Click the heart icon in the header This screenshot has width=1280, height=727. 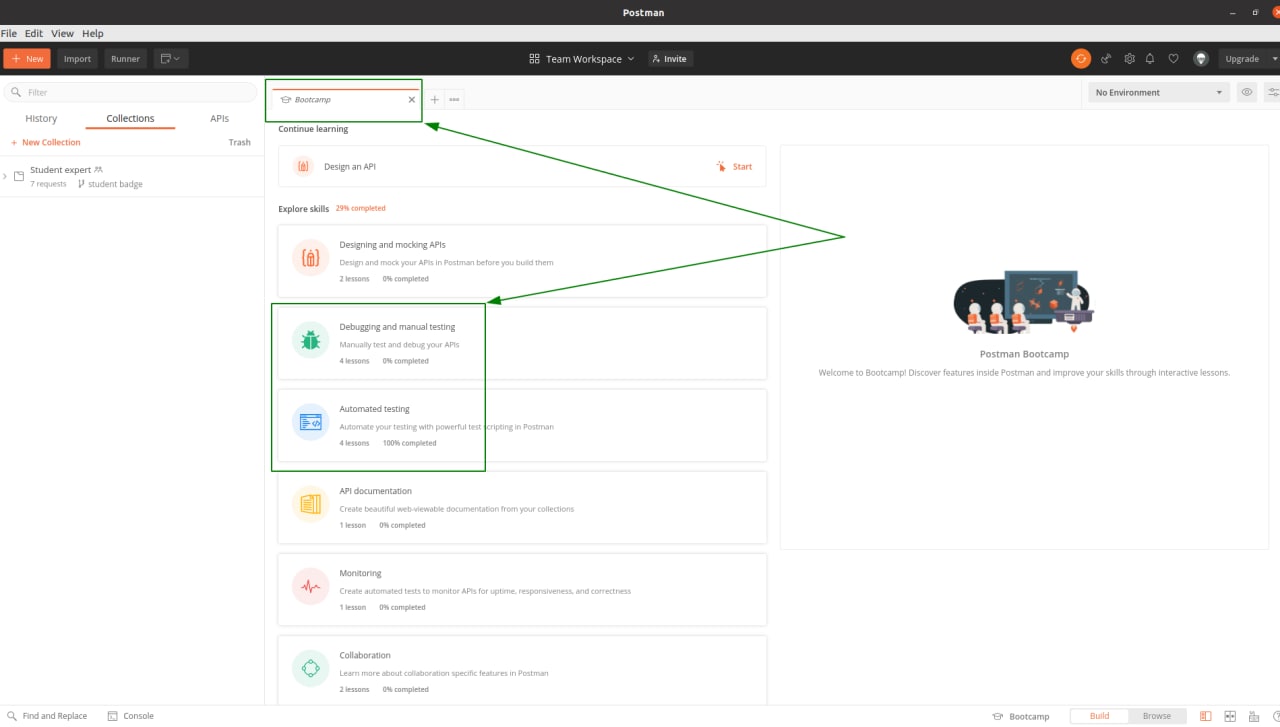click(1174, 59)
